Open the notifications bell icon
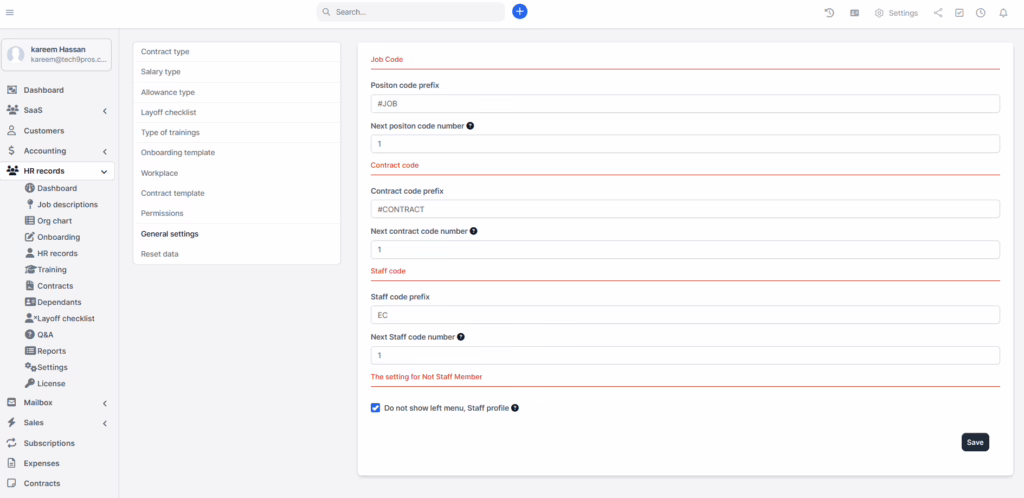The image size is (1024, 498). point(1003,13)
